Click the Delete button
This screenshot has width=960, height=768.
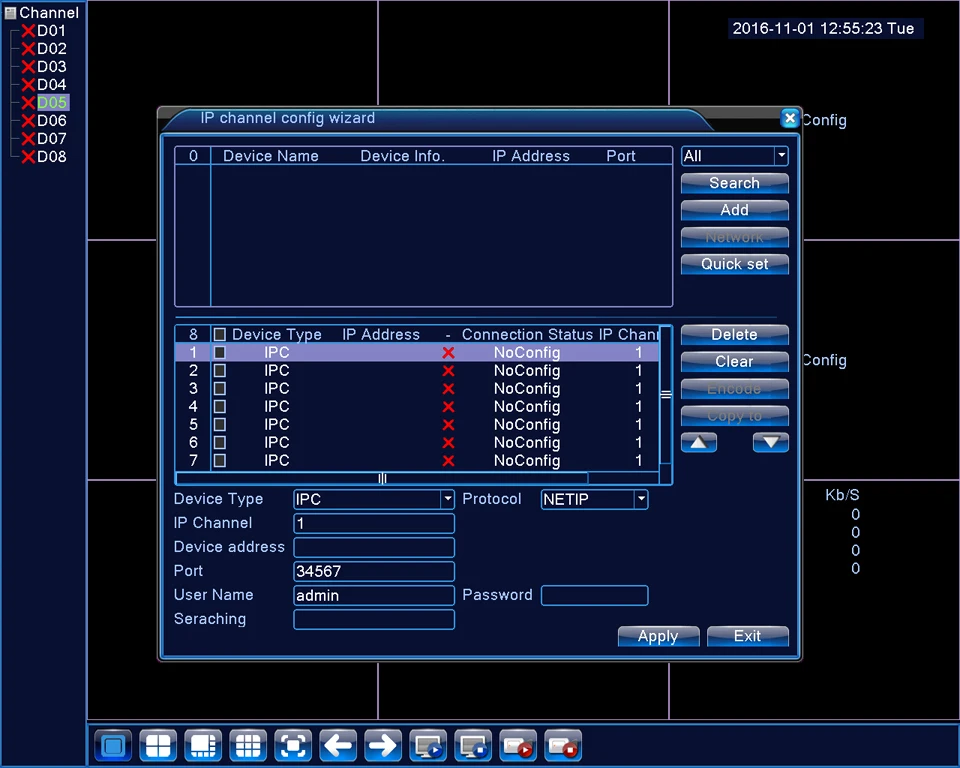(735, 334)
